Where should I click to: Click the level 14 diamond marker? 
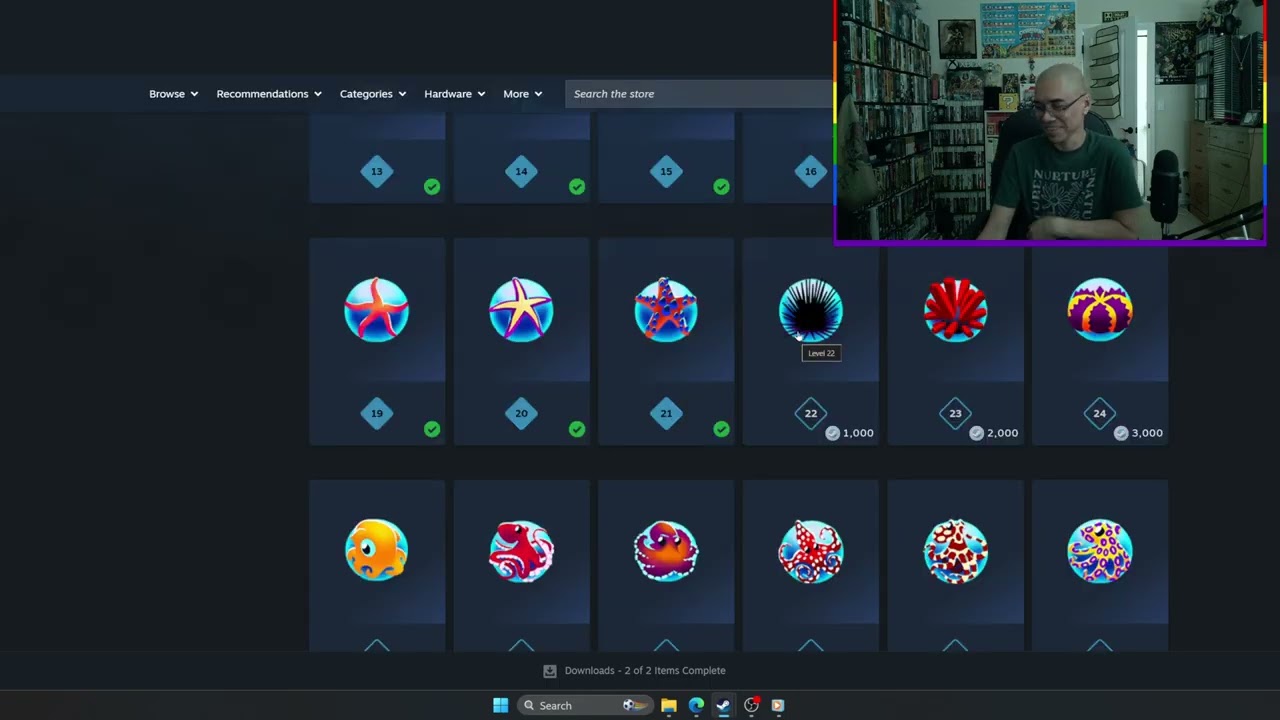pyautogui.click(x=521, y=171)
